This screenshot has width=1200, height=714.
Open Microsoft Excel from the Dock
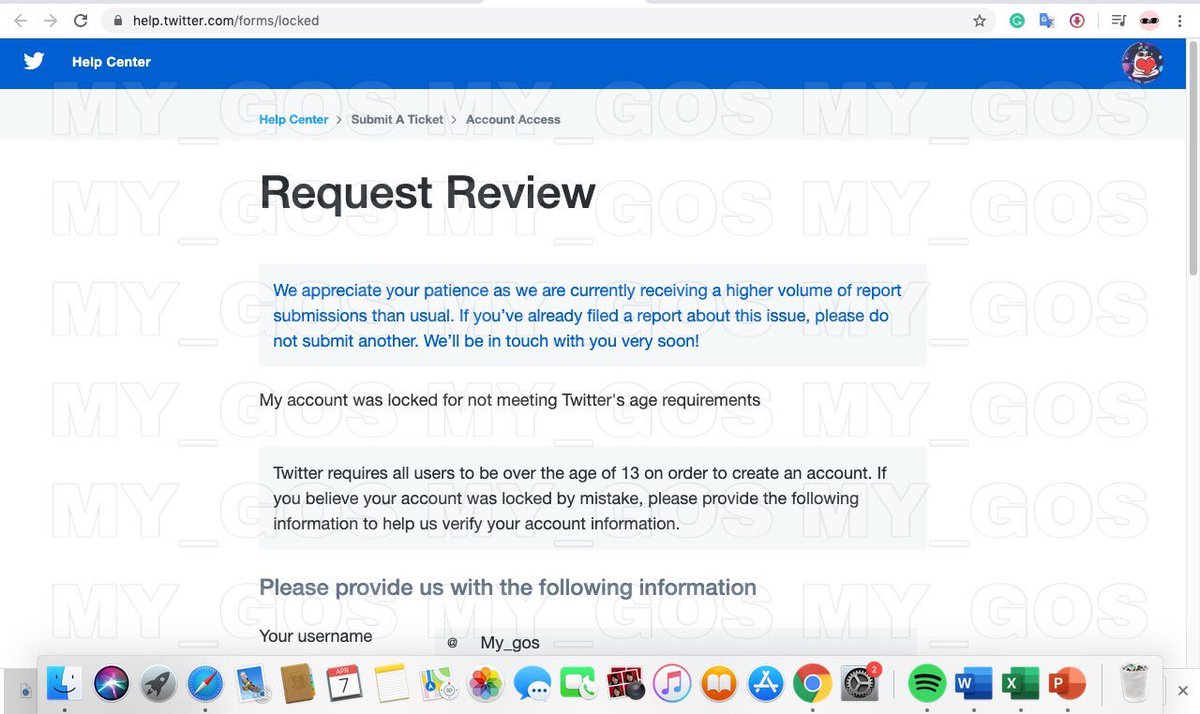click(x=1019, y=684)
